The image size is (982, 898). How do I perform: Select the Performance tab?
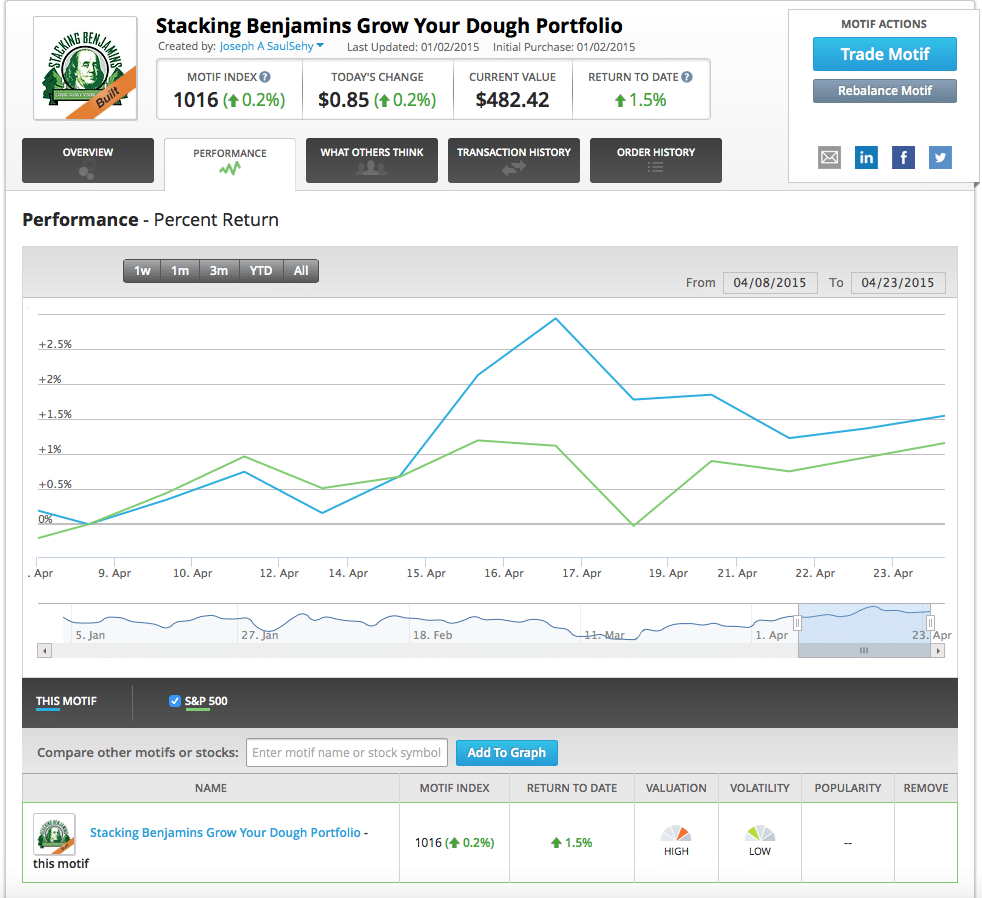tap(230, 162)
